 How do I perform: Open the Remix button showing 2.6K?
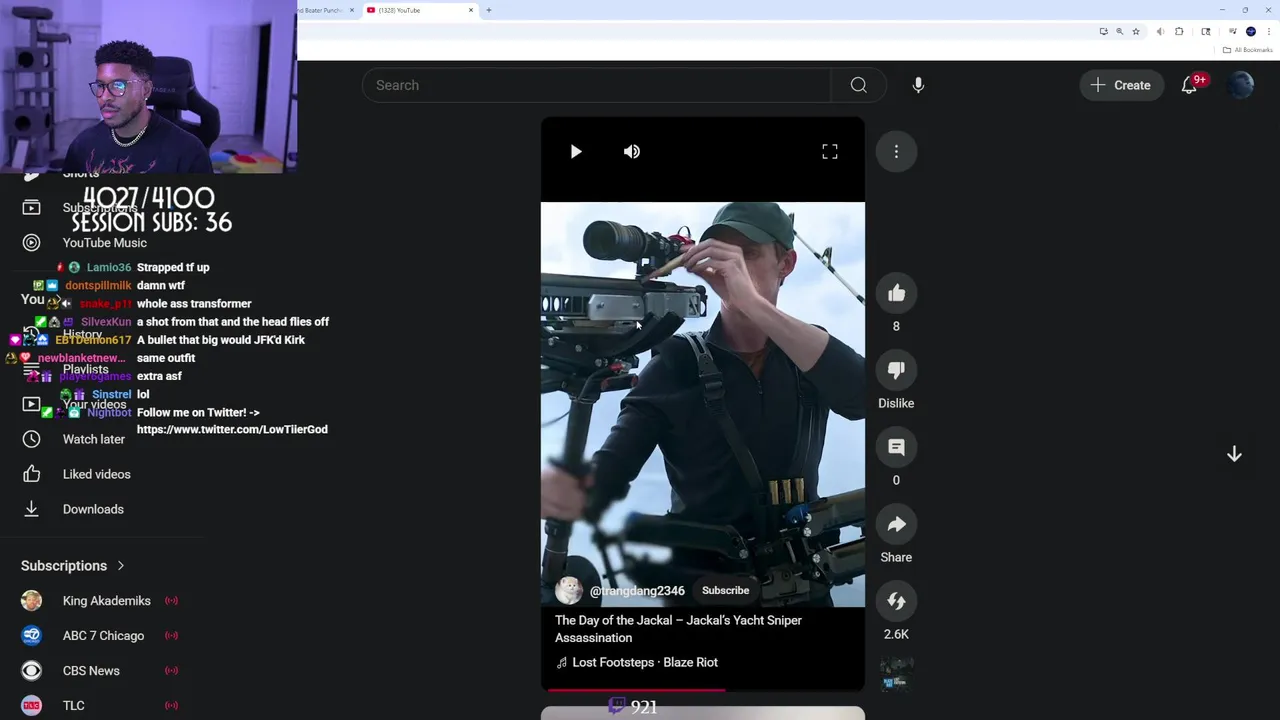(x=896, y=601)
